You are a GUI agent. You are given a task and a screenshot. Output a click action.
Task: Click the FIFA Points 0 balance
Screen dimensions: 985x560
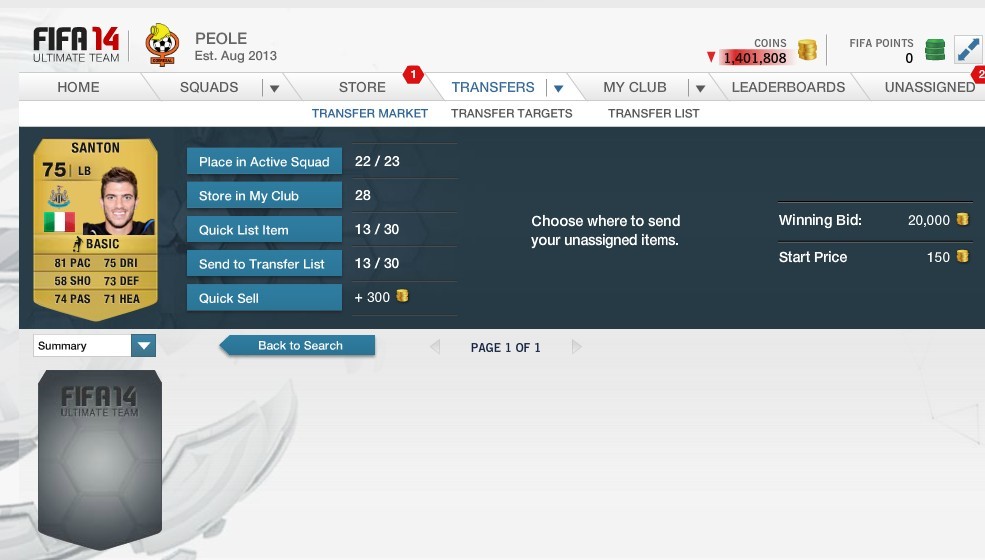[x=909, y=58]
